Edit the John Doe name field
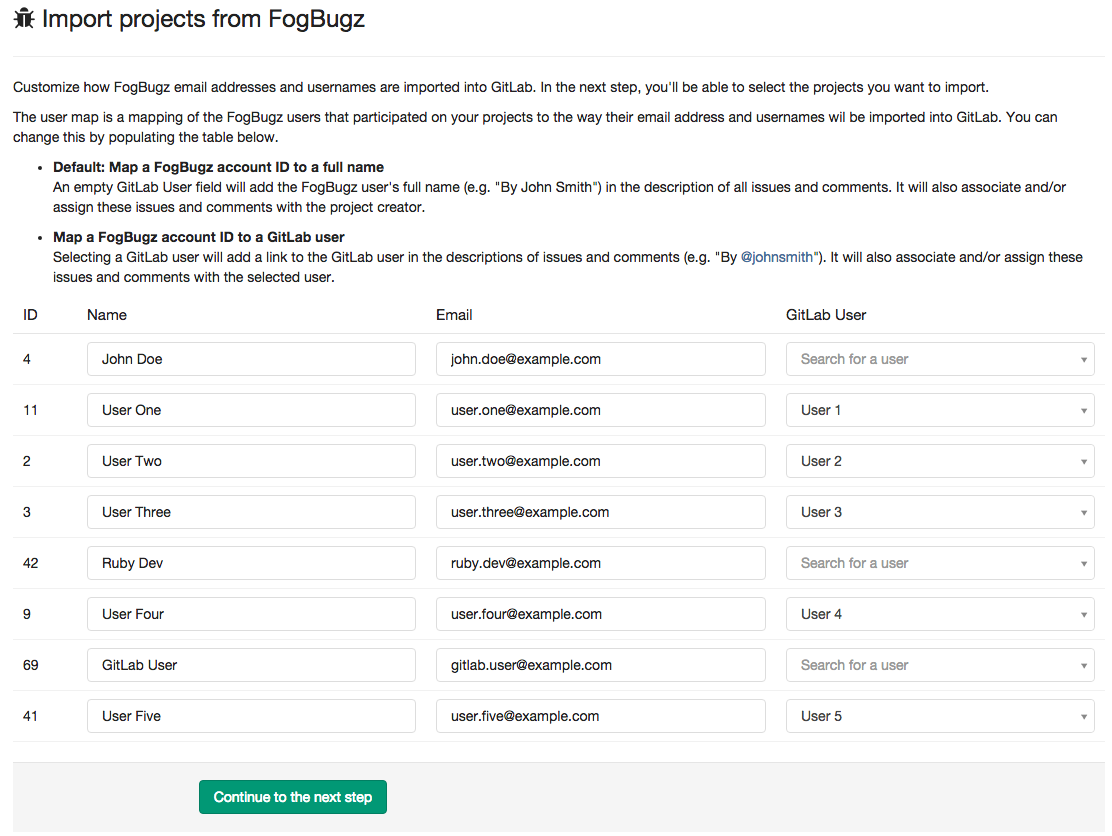The height and width of the screenshot is (836, 1112). 251,359
